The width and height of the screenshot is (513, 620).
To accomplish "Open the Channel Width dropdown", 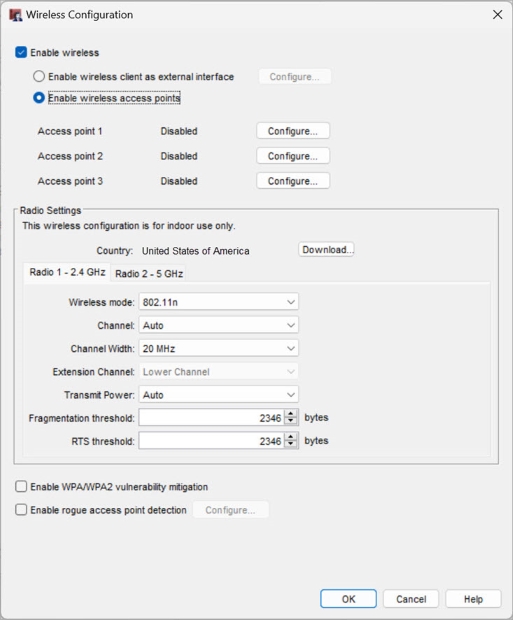I will (218, 348).
